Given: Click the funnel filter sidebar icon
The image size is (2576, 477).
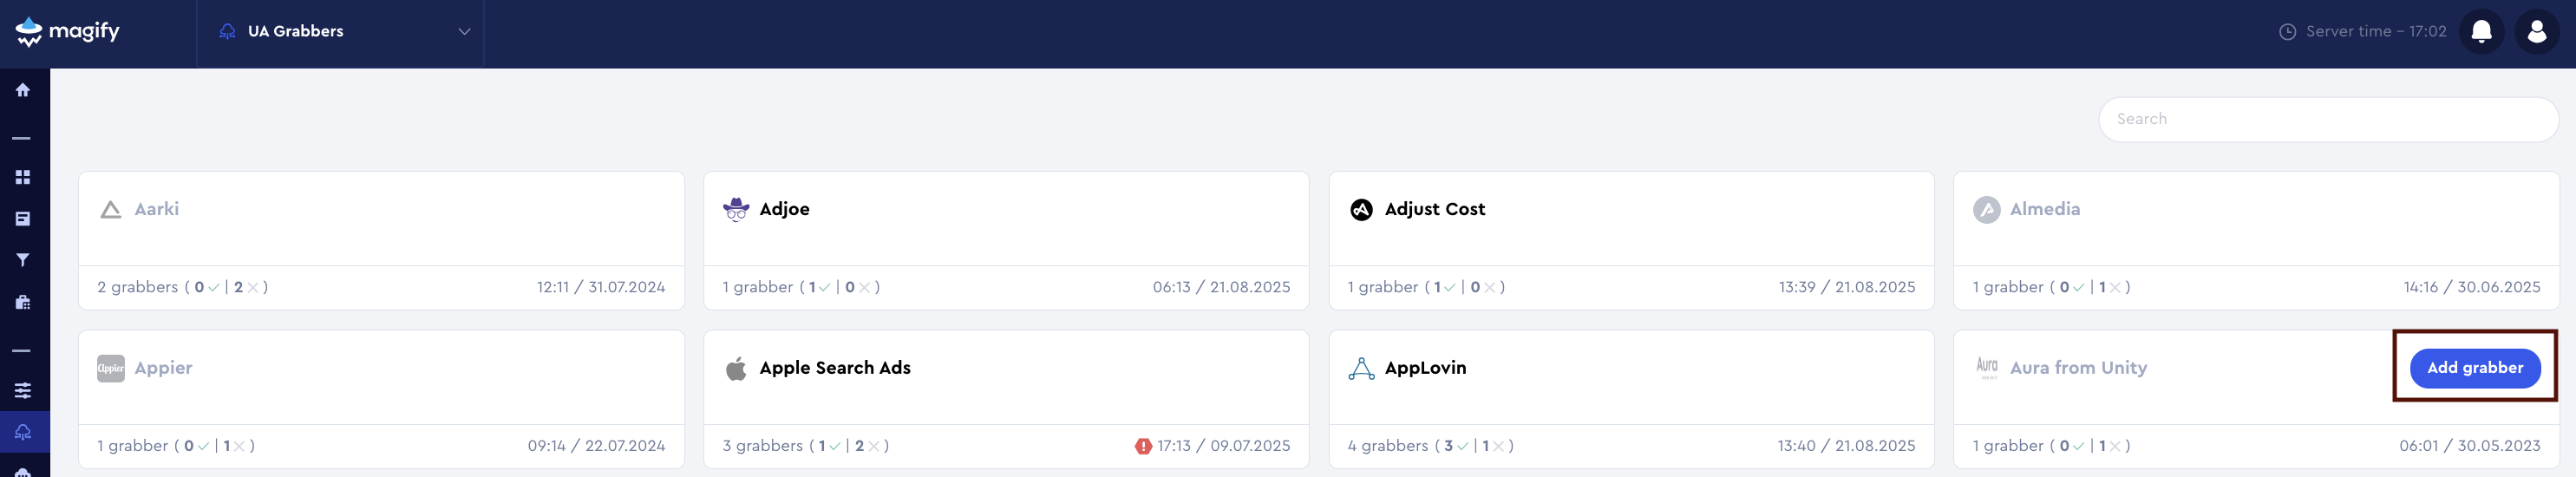Looking at the screenshot, I should point(23,260).
